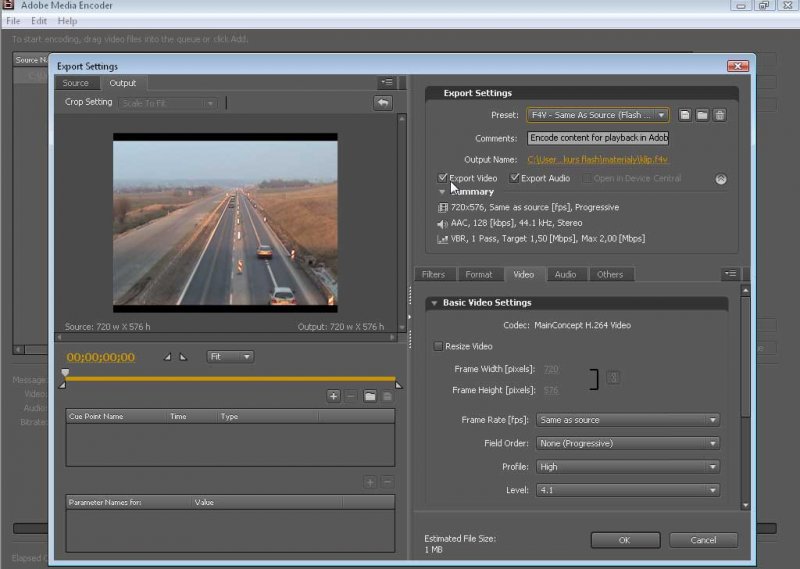Image resolution: width=800 pixels, height=569 pixels.
Task: Open the Preset dropdown
Action: (598, 115)
